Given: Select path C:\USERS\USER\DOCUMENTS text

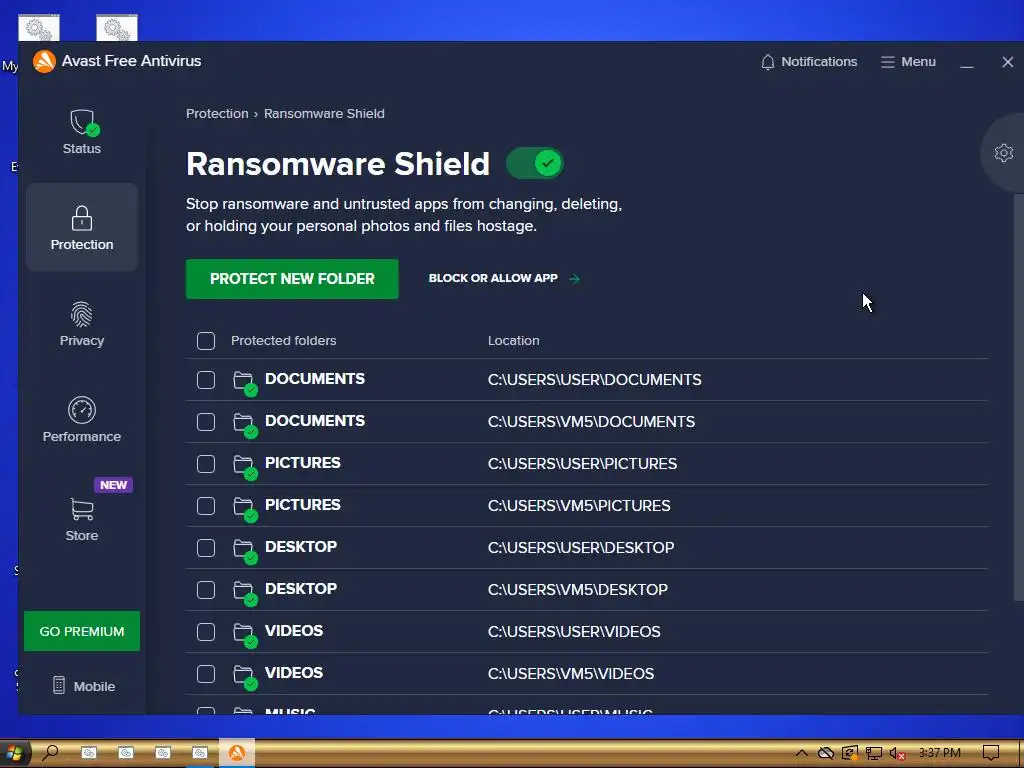Looking at the screenshot, I should point(594,380).
